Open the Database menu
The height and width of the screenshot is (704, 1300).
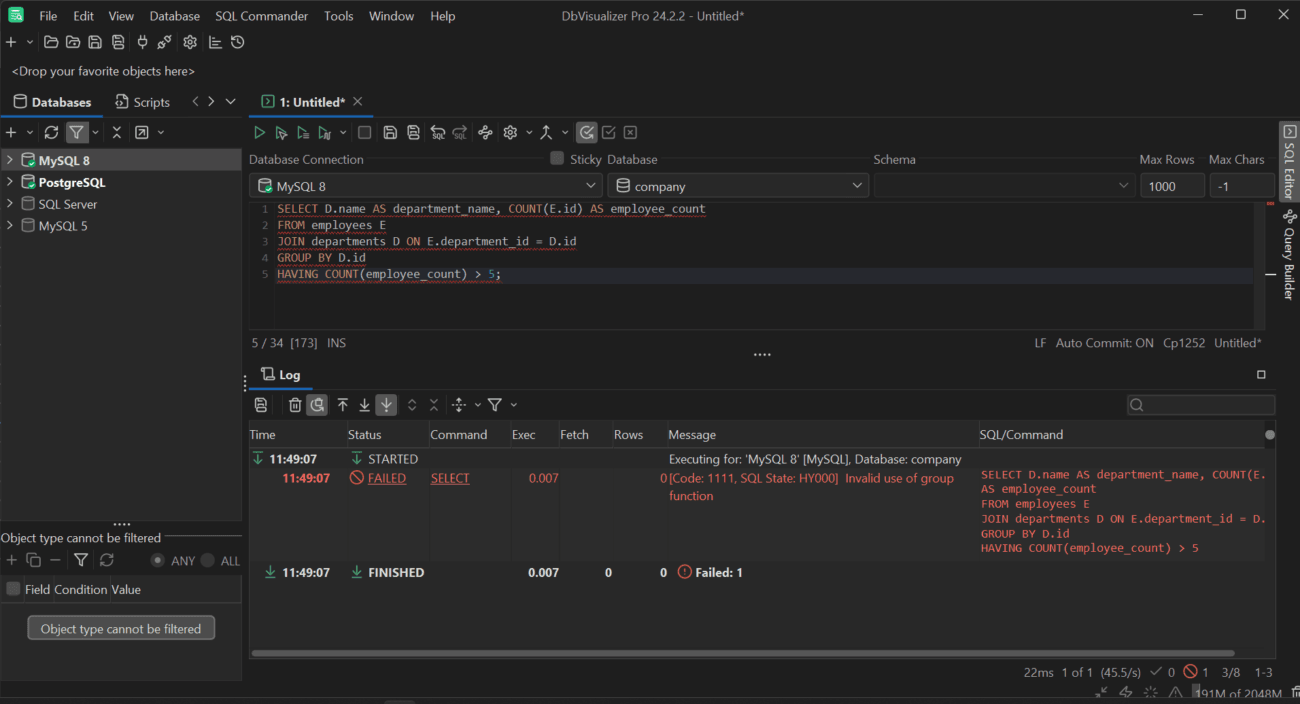click(x=174, y=15)
